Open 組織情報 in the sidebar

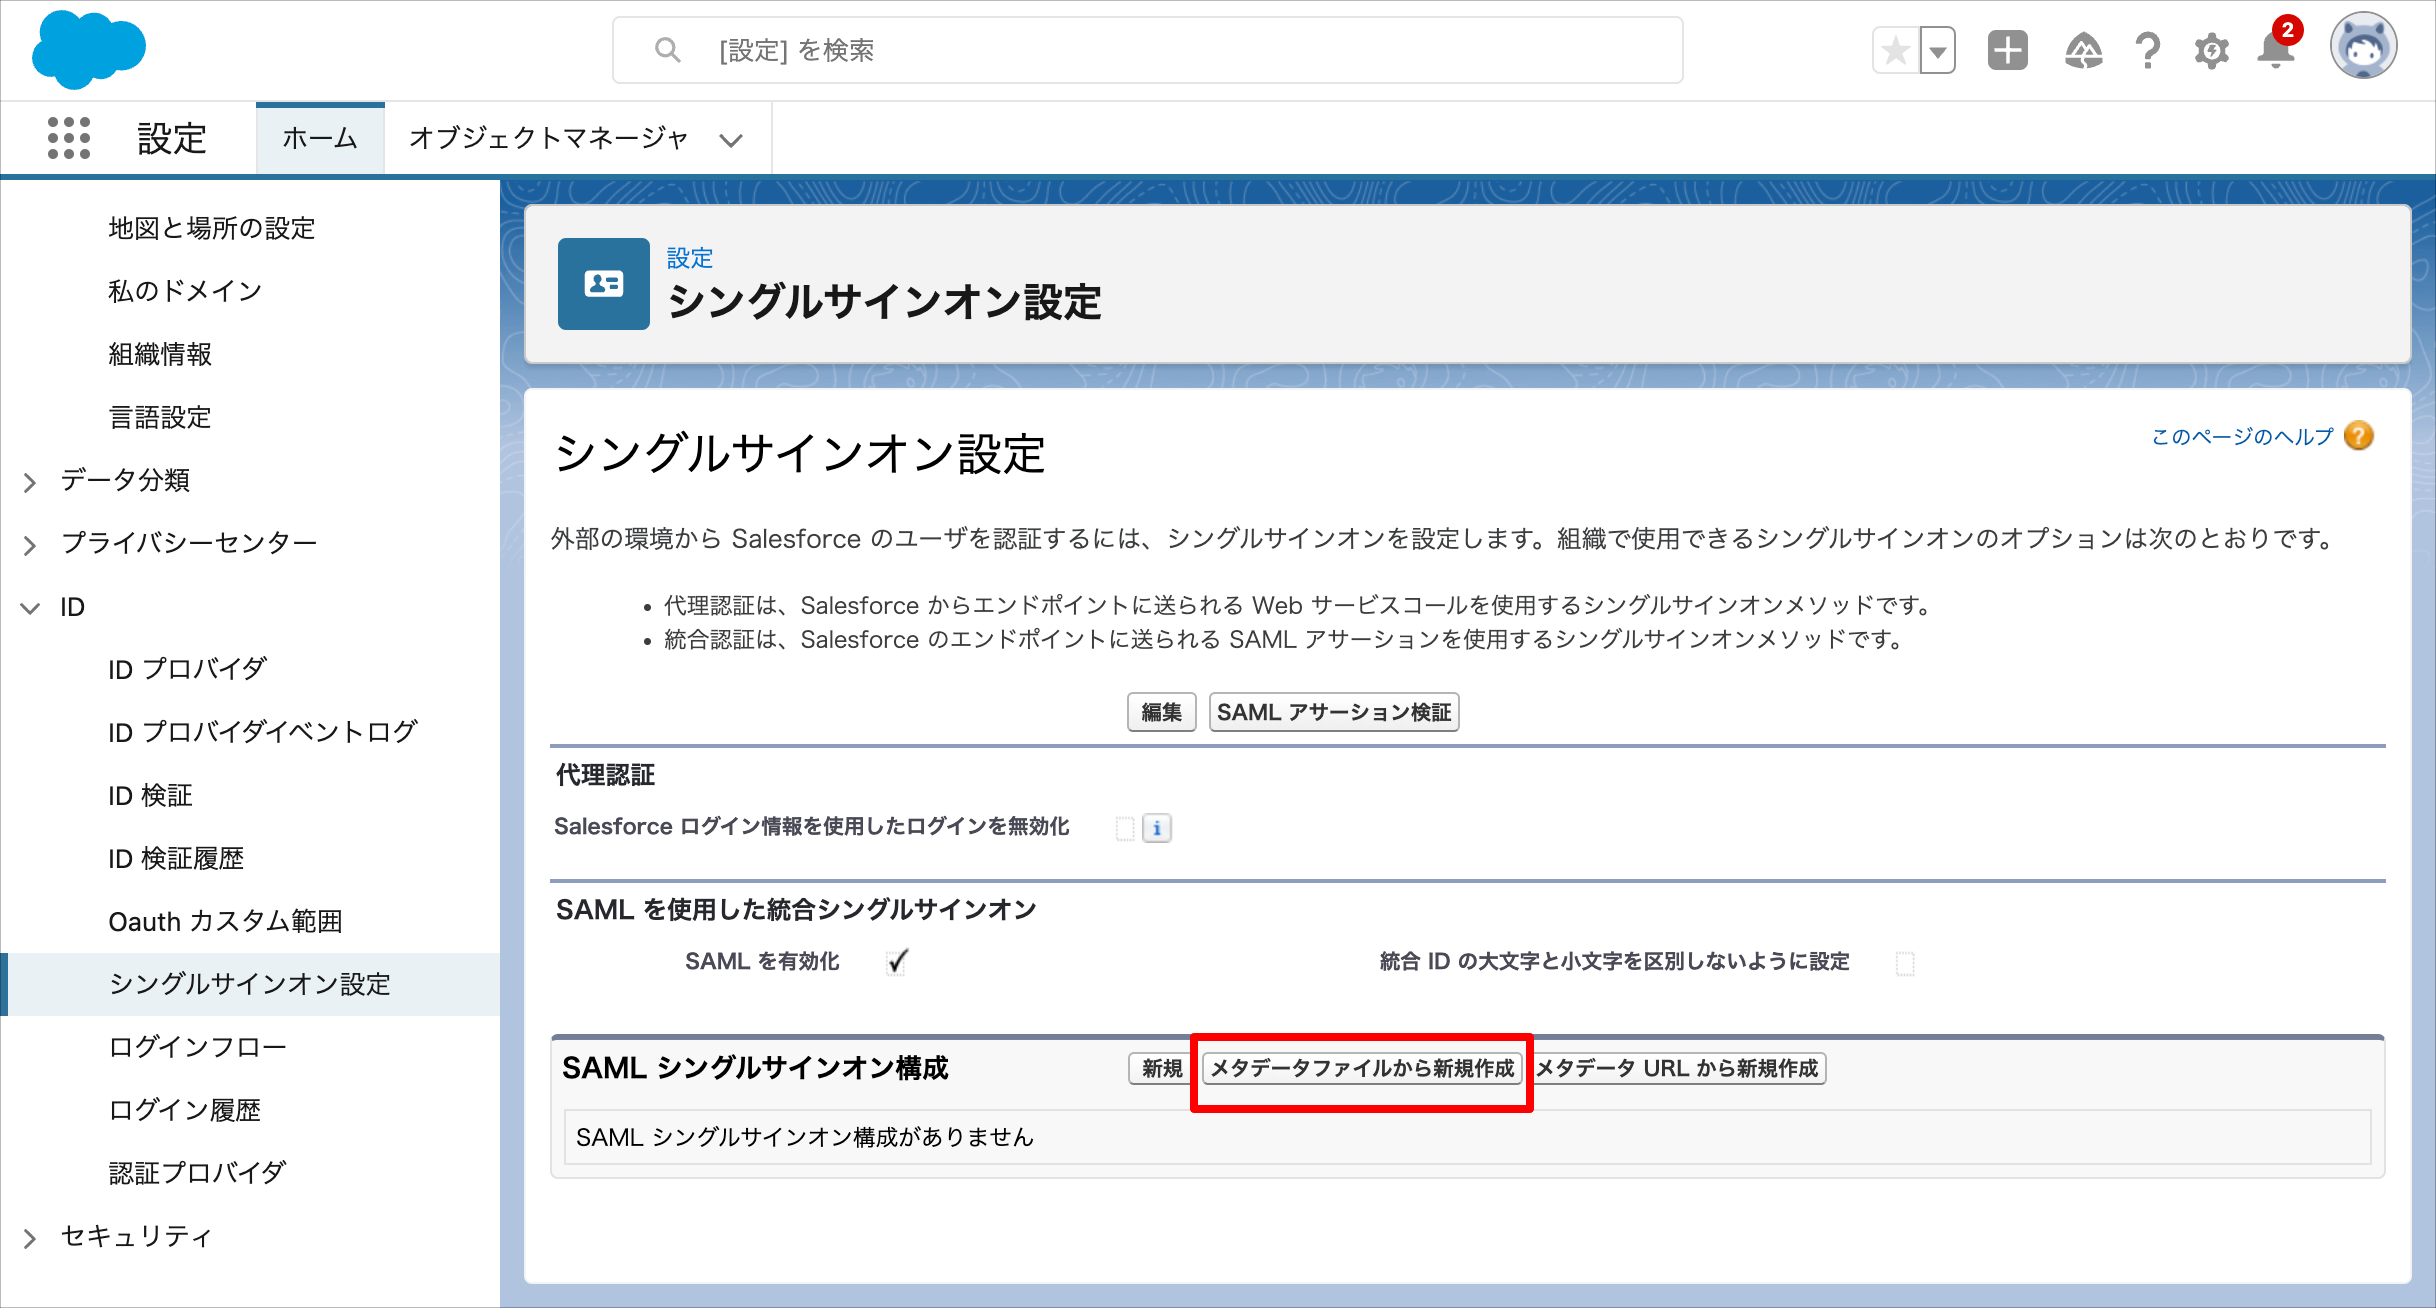tap(160, 354)
